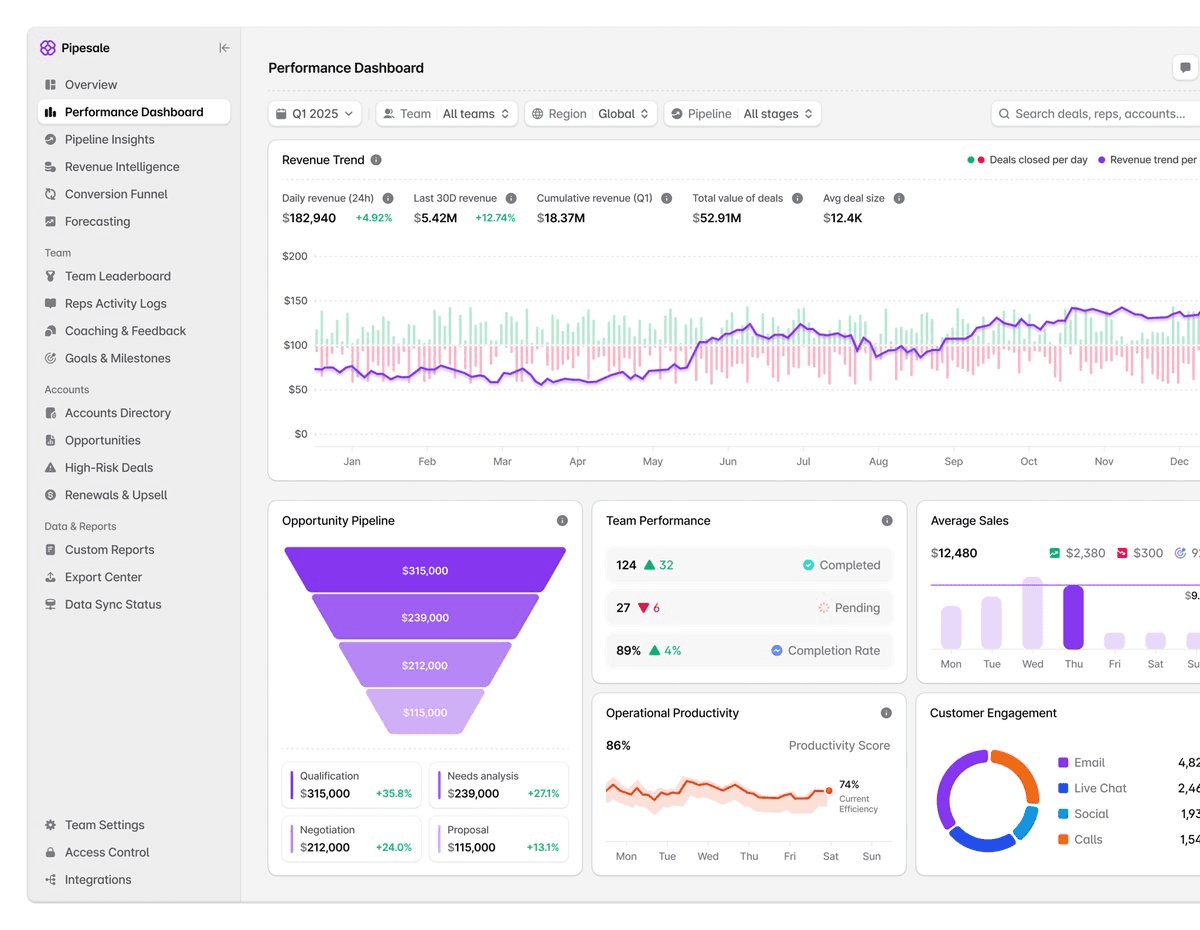Click the $2,380 green trend icon
Viewport: 1200px width, 930px height.
[1054, 553]
